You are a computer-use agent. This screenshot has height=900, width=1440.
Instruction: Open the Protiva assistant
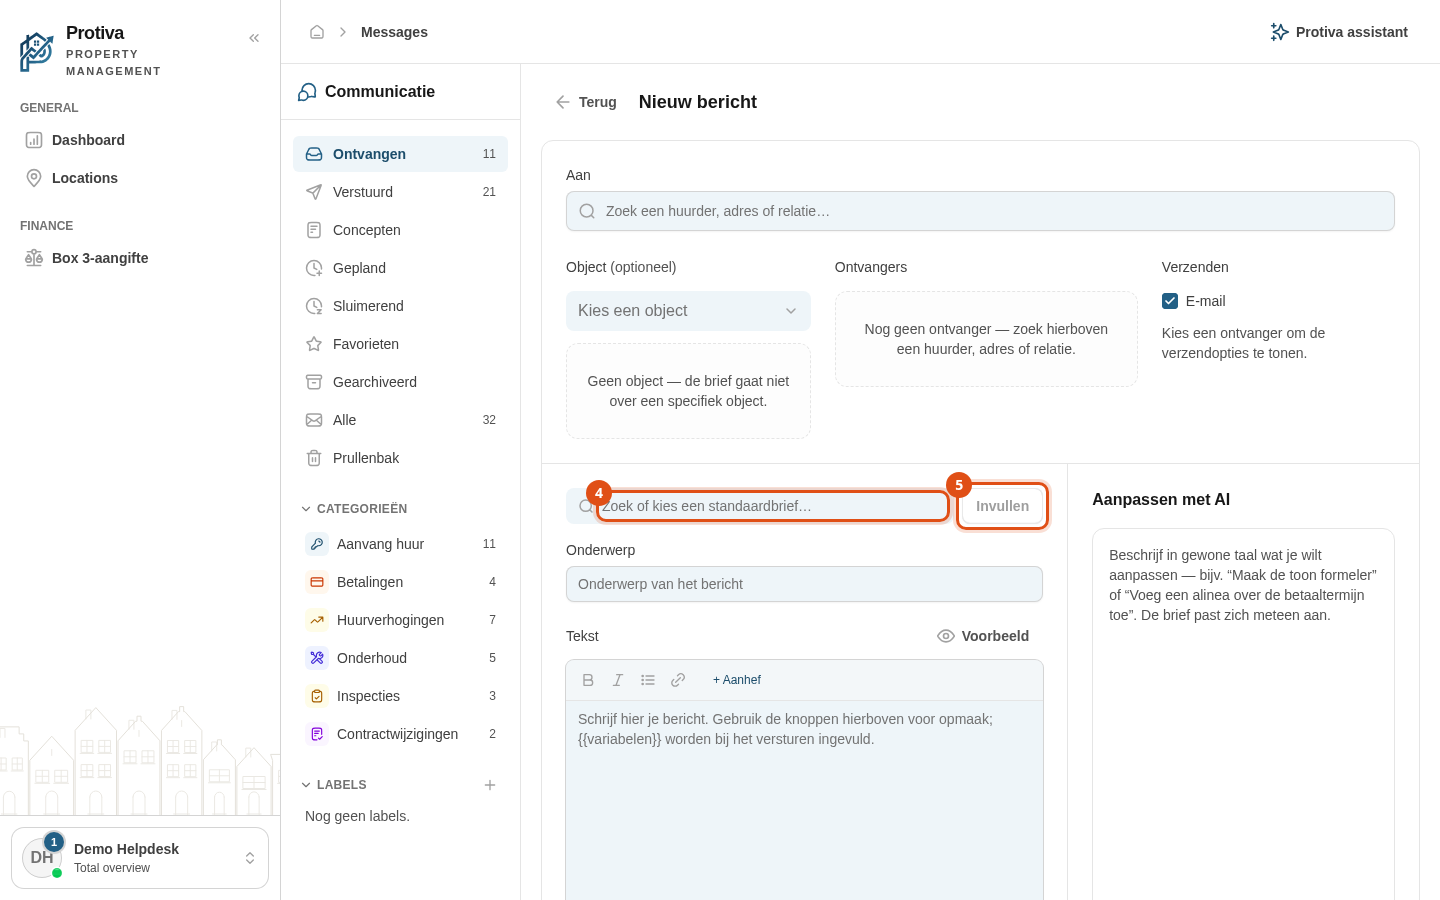point(1339,32)
